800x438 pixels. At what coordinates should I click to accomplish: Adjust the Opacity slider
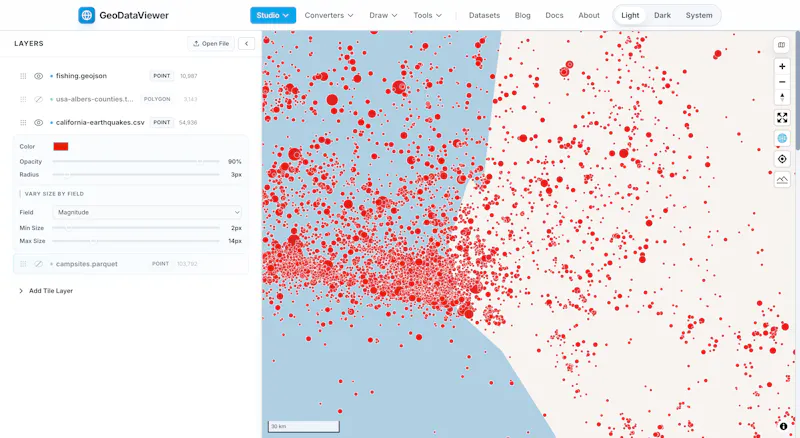136,161
